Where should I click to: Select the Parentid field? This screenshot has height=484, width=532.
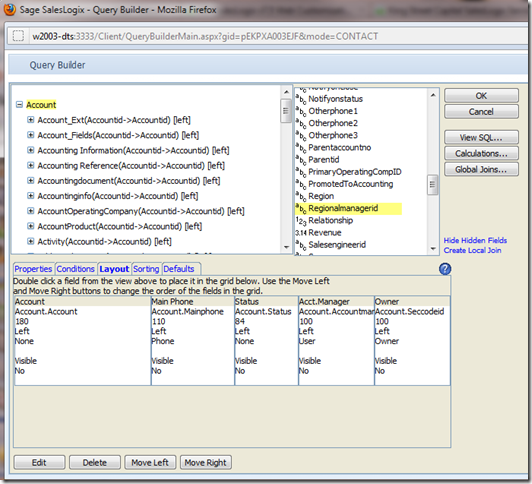[x=324, y=160]
